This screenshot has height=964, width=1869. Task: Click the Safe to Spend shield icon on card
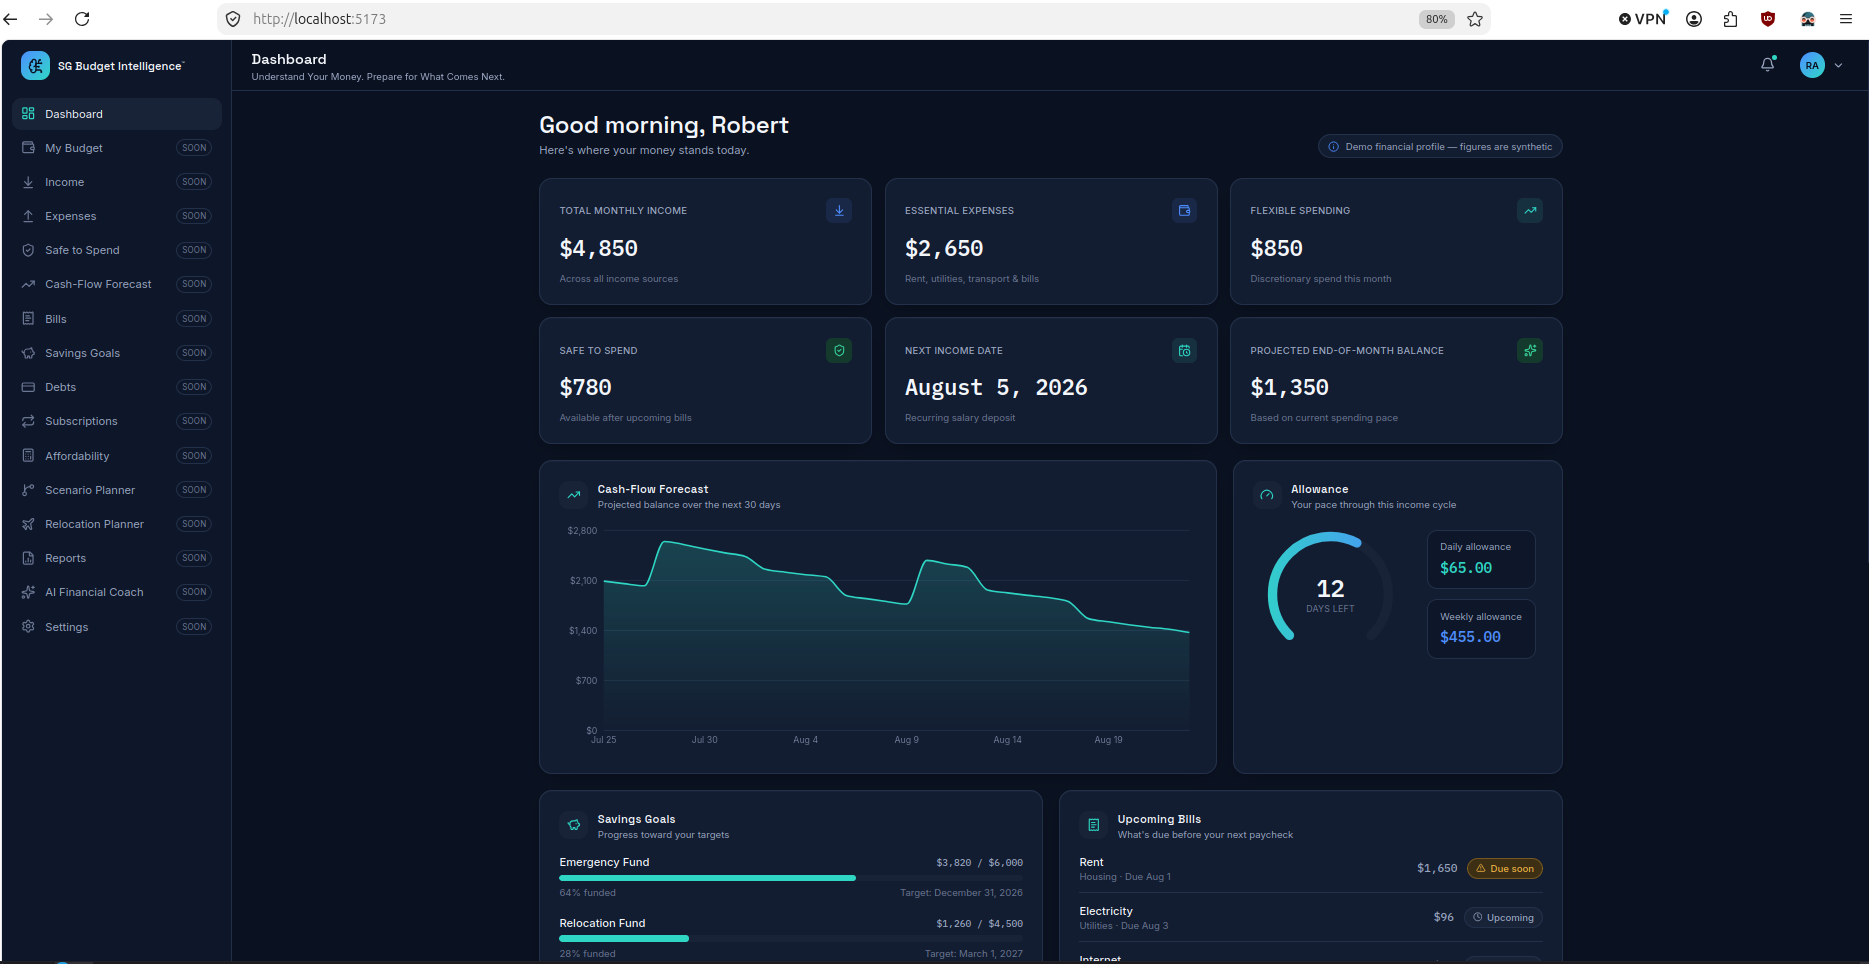pyautogui.click(x=839, y=351)
